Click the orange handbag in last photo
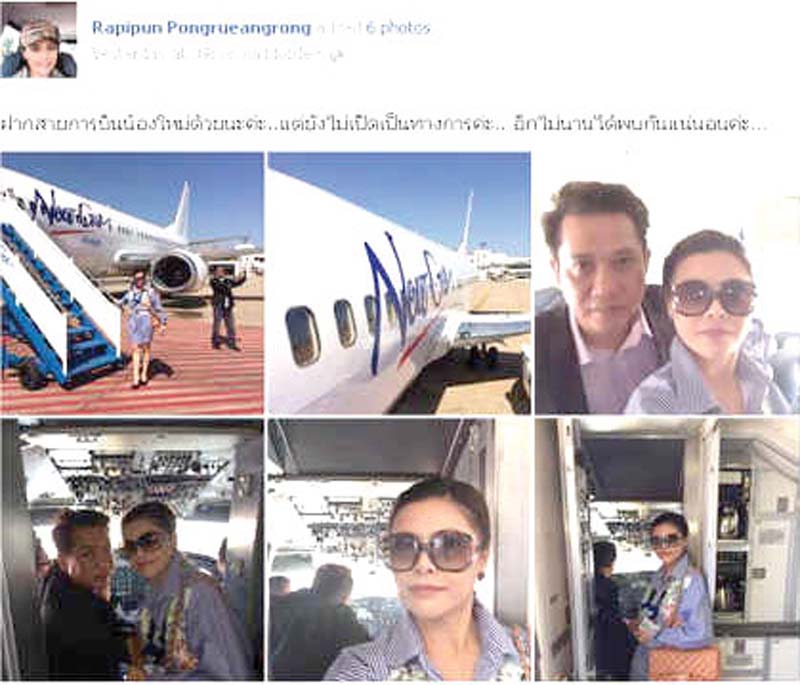The width and height of the screenshot is (800, 685). click(x=684, y=662)
